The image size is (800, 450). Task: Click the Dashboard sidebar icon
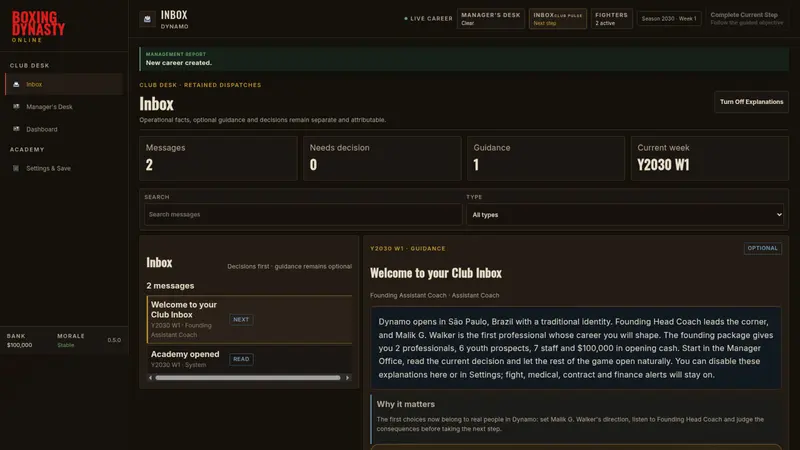coord(16,129)
